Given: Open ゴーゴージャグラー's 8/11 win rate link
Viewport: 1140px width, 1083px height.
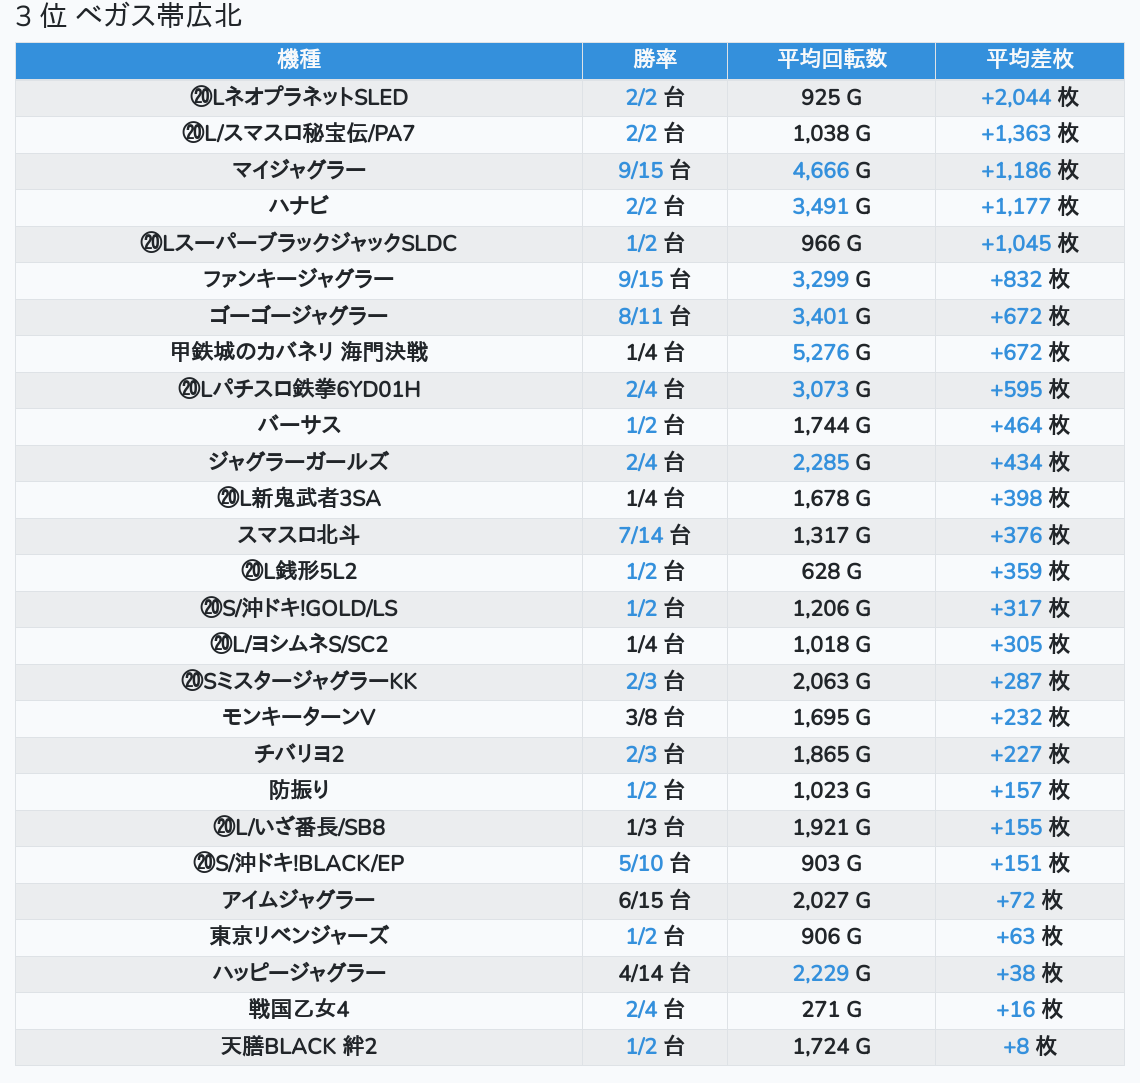Looking at the screenshot, I should click(x=641, y=317).
